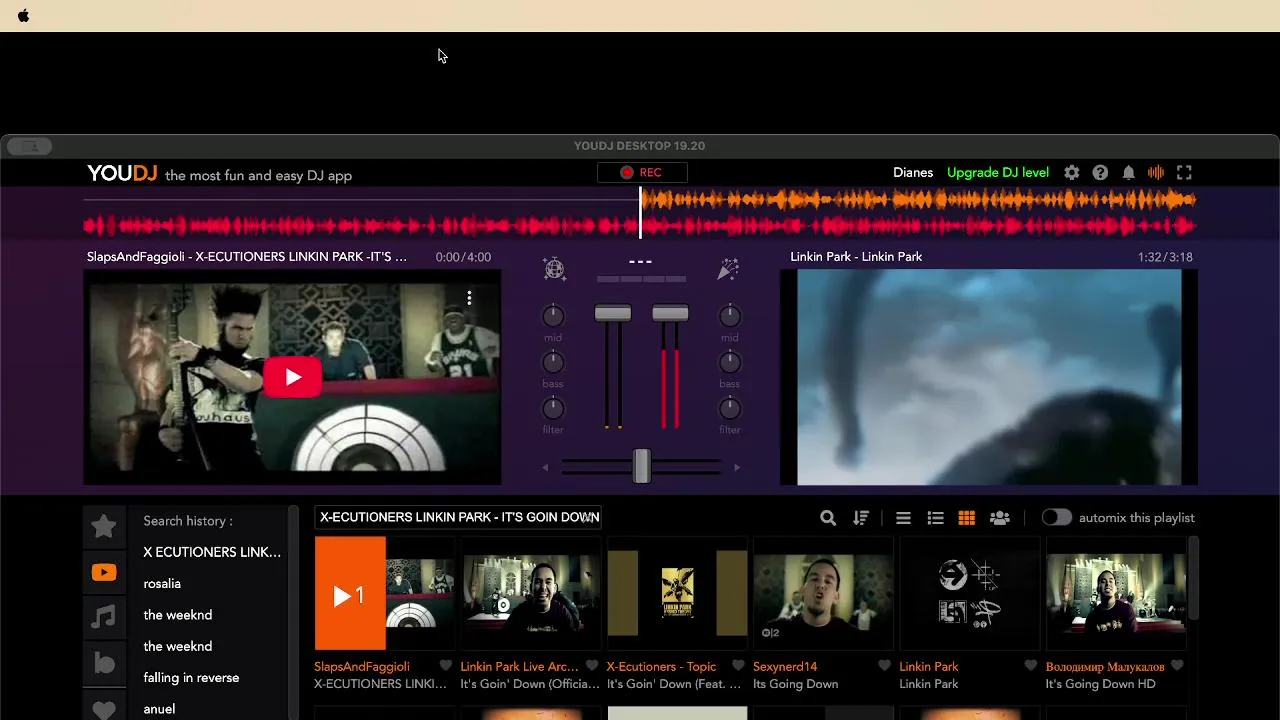Open the Apple menu
This screenshot has width=1280, height=720.
[23, 16]
